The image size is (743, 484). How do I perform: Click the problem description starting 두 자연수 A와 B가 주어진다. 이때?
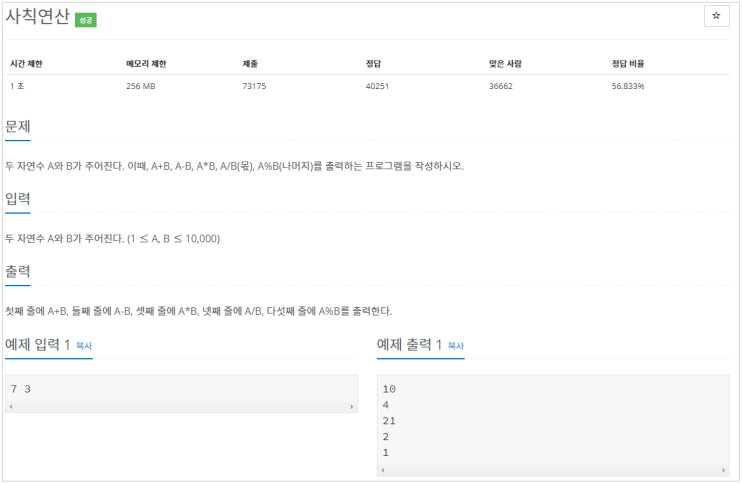pyautogui.click(x=235, y=166)
